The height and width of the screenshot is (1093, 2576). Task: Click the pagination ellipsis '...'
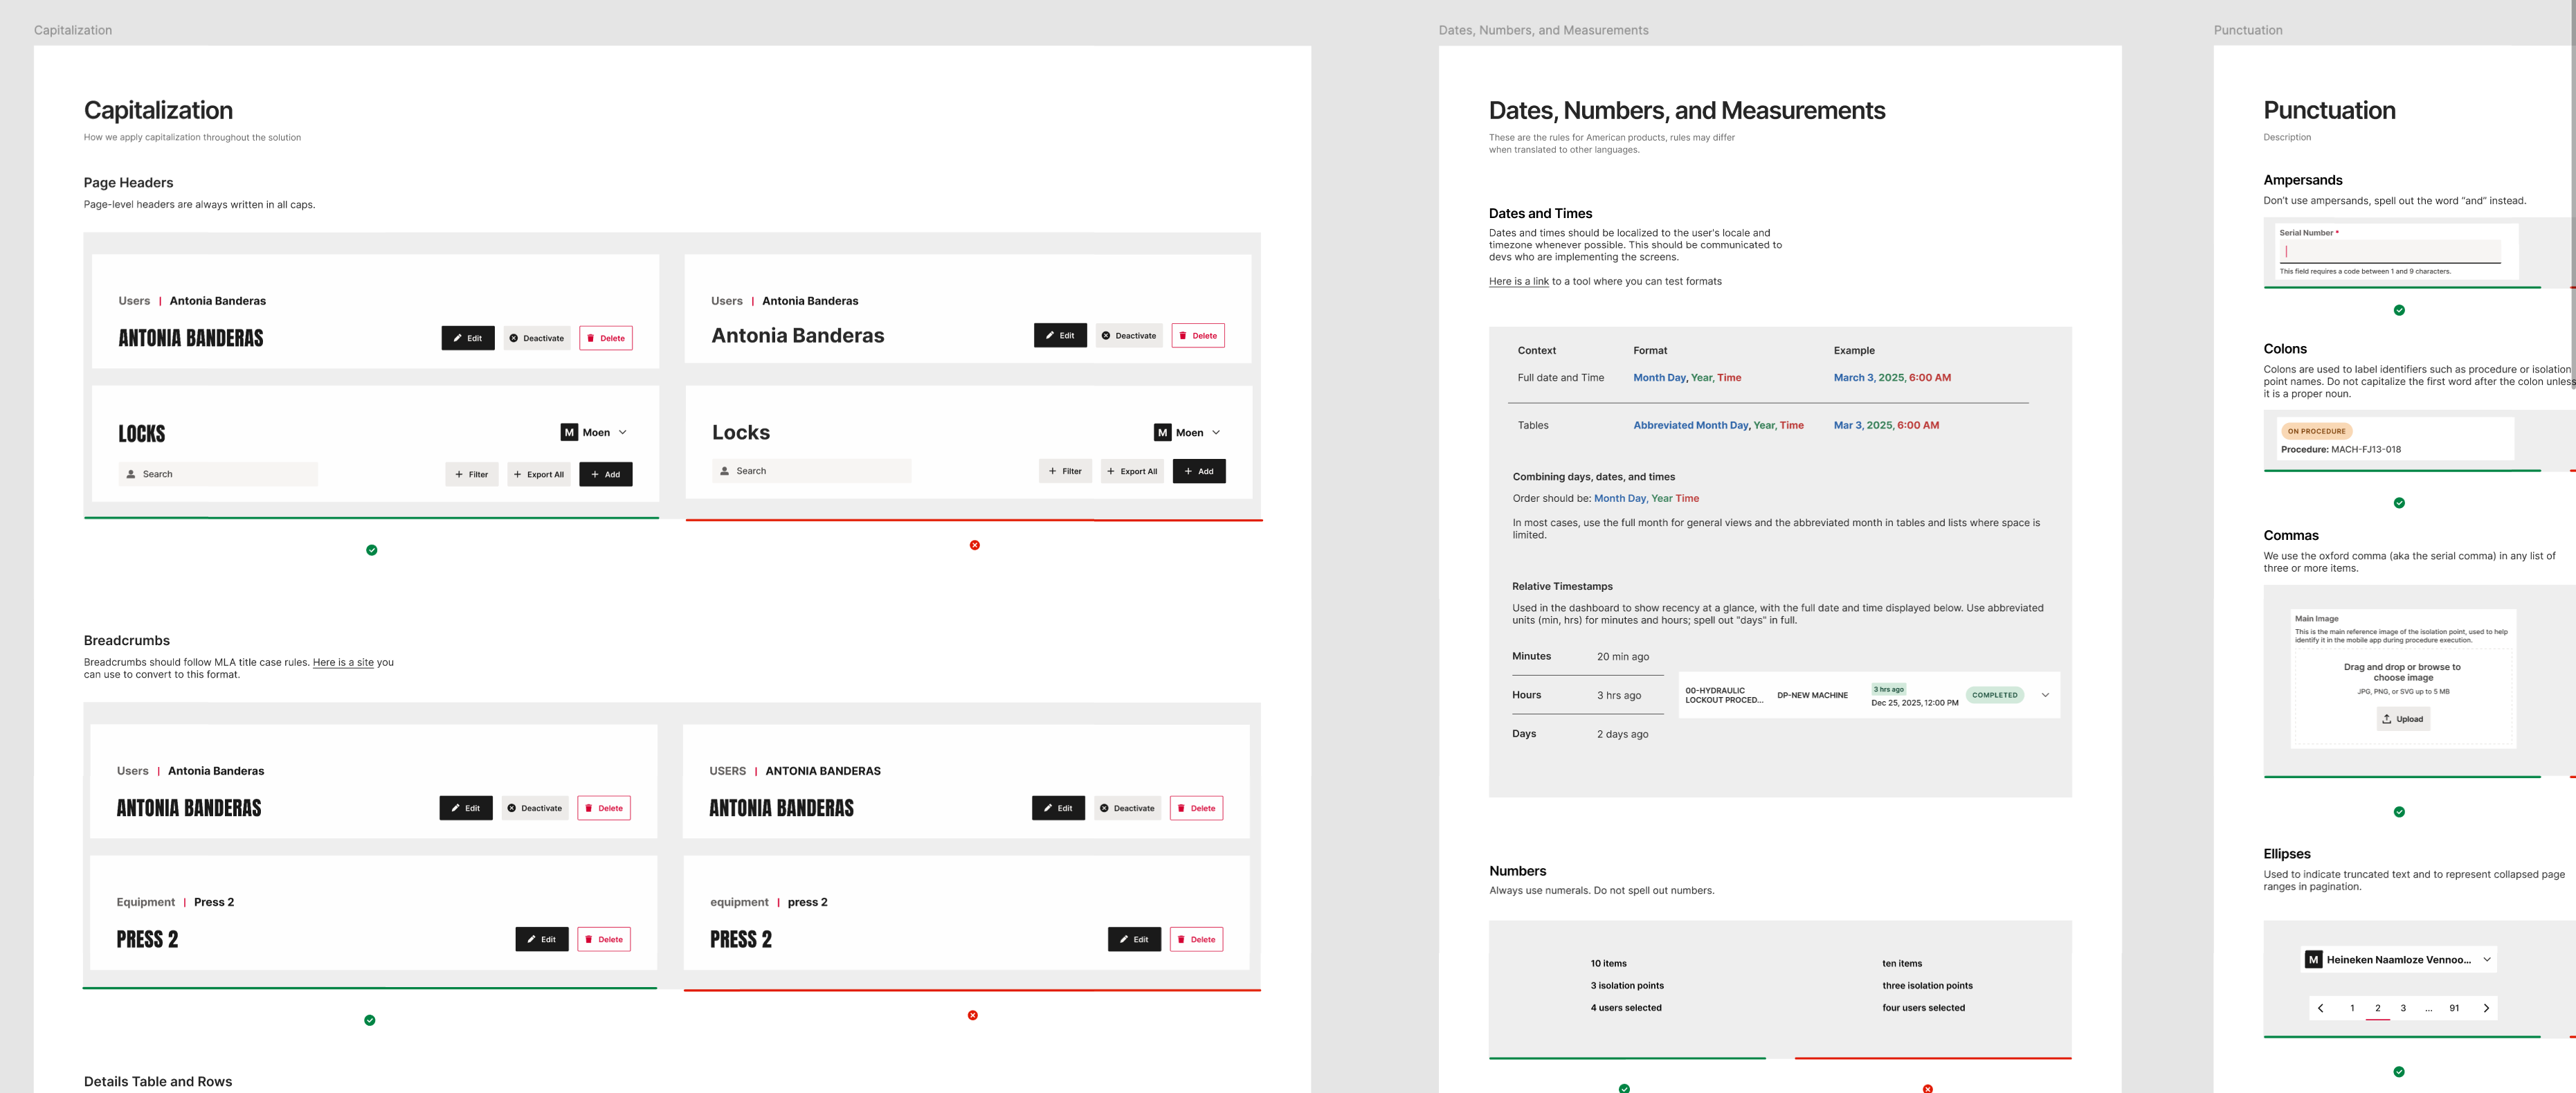[2428, 1009]
